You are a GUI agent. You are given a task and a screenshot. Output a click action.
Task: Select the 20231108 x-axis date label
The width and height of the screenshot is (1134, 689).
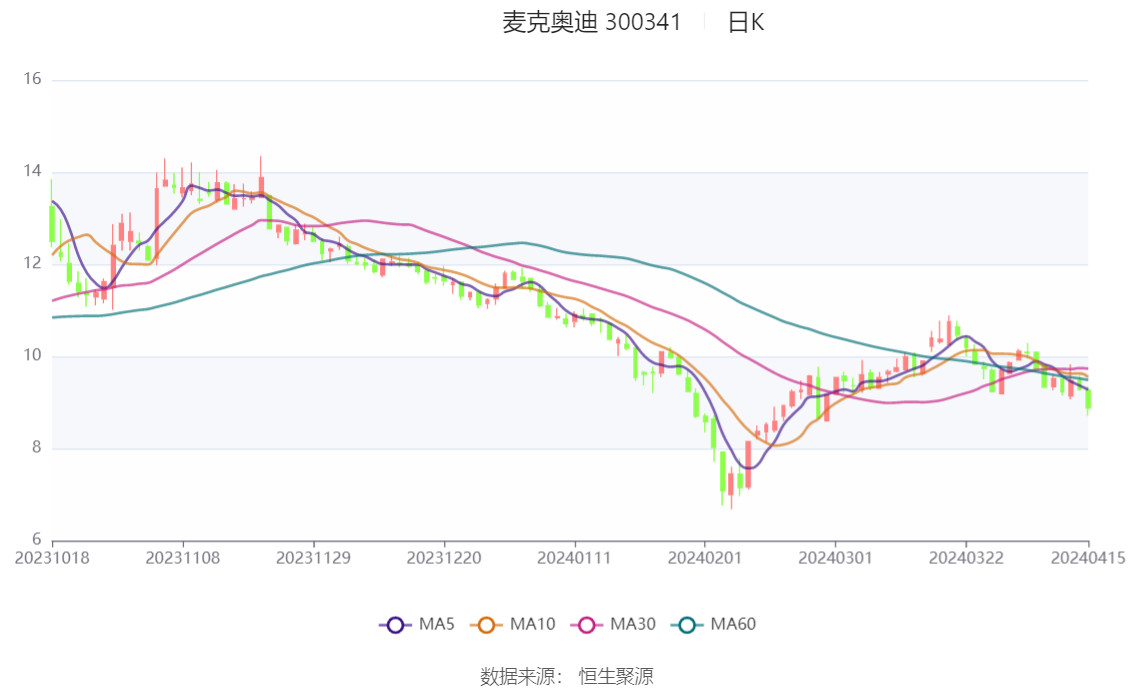tap(183, 558)
